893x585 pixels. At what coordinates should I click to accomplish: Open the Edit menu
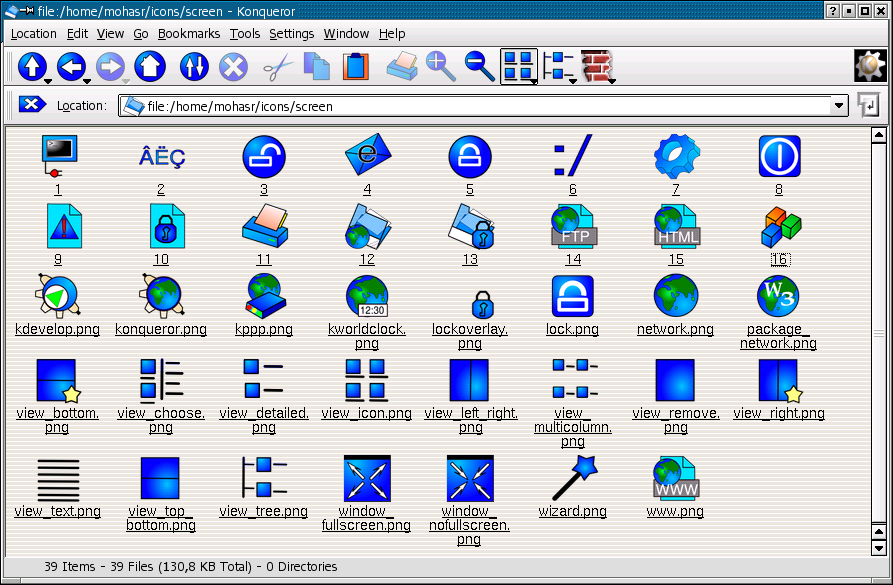pyautogui.click(x=77, y=34)
